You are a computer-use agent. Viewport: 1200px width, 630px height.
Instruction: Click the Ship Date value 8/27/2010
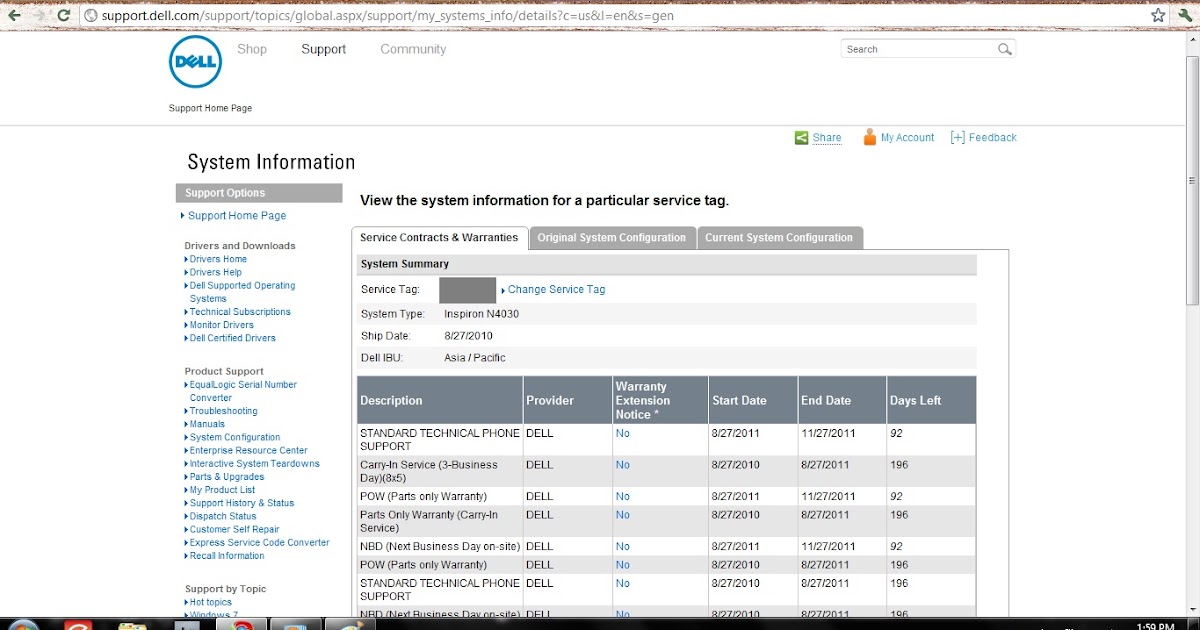coord(467,336)
